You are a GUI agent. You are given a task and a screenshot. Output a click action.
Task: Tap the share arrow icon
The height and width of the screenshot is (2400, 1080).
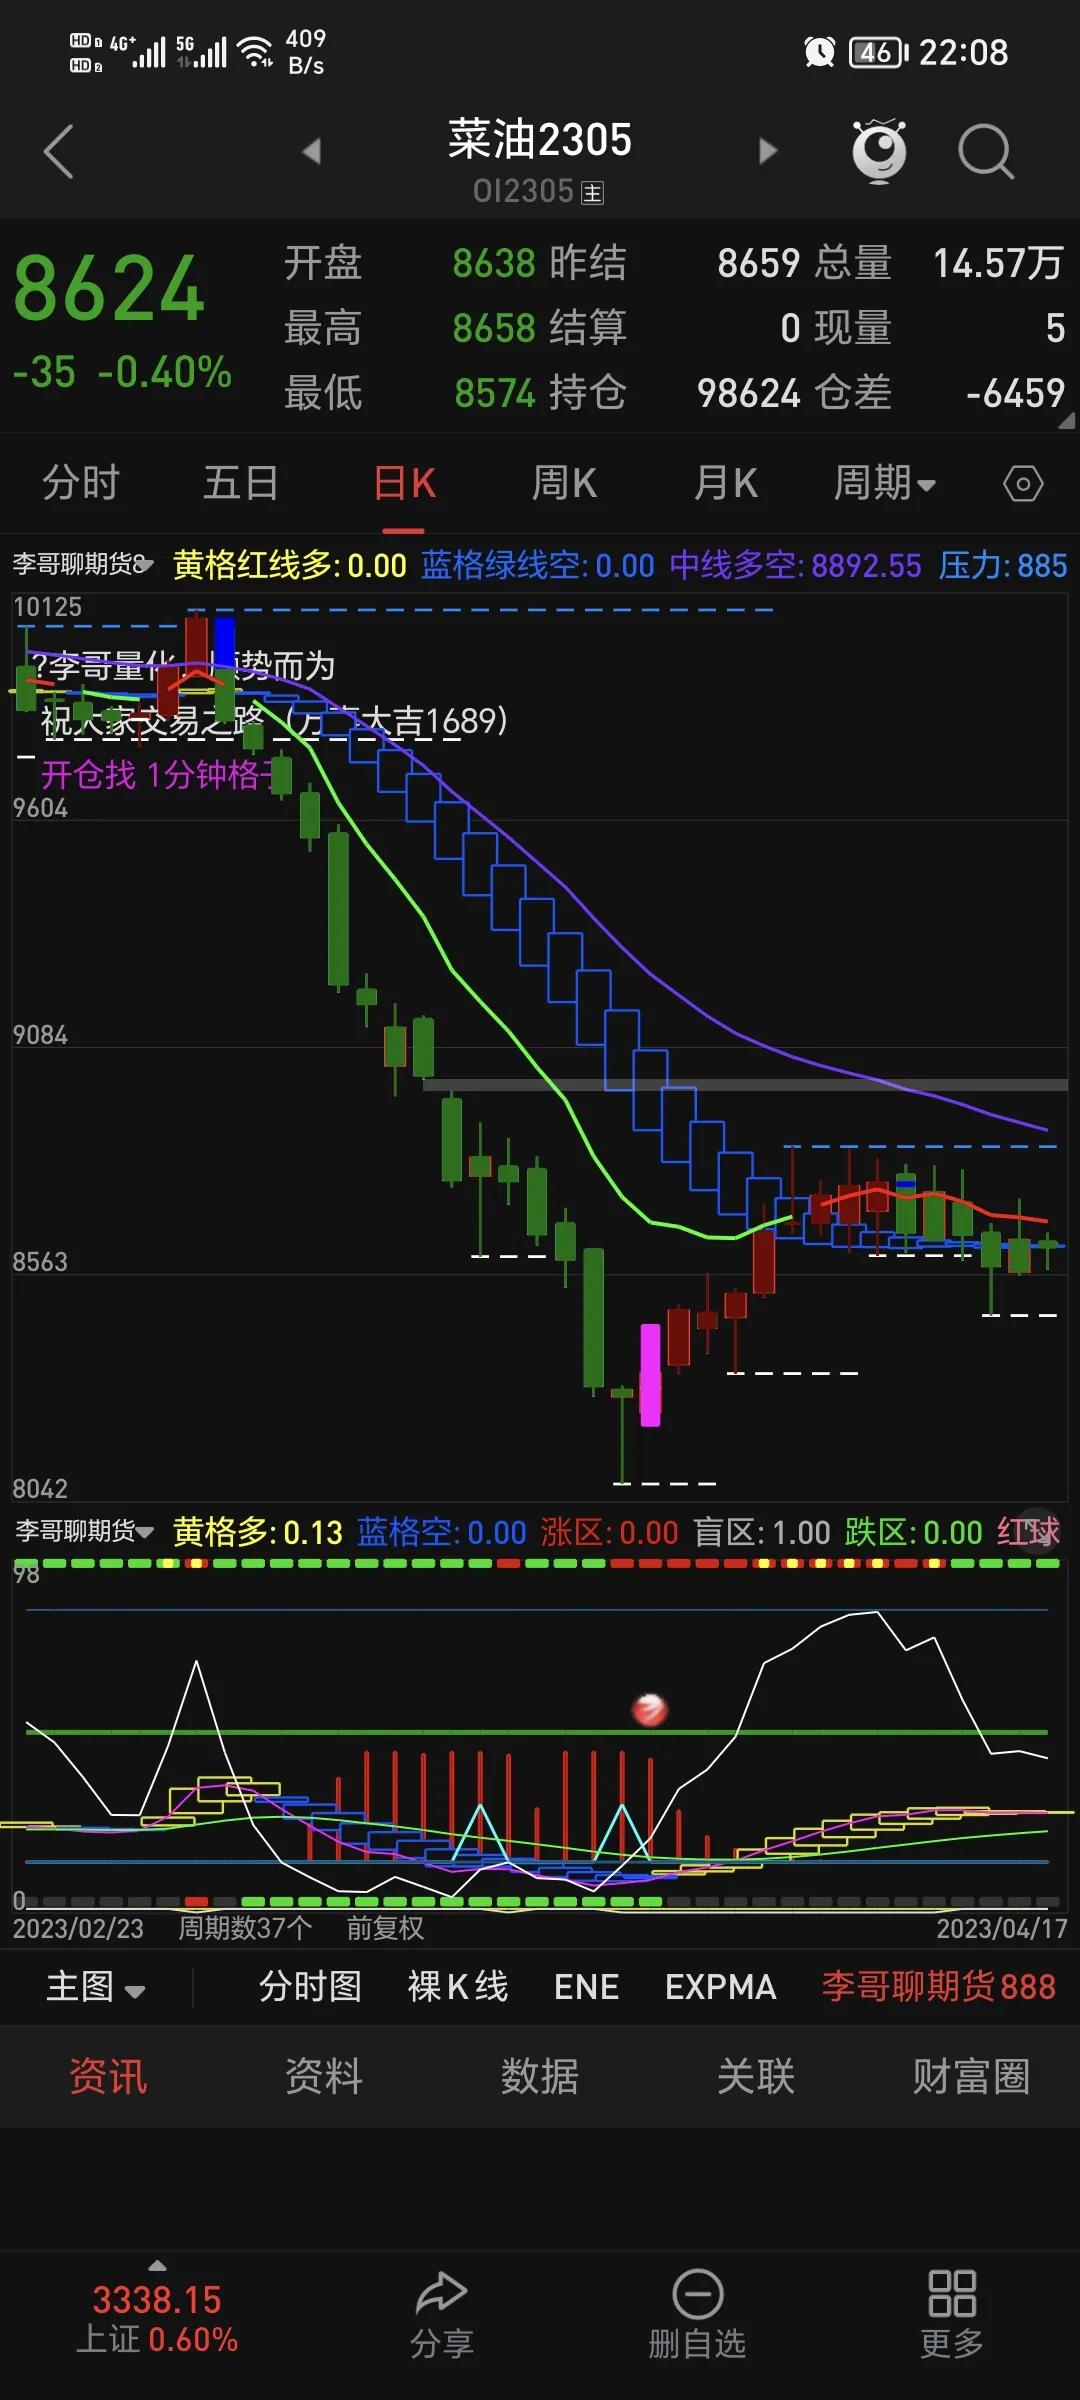click(x=441, y=2293)
